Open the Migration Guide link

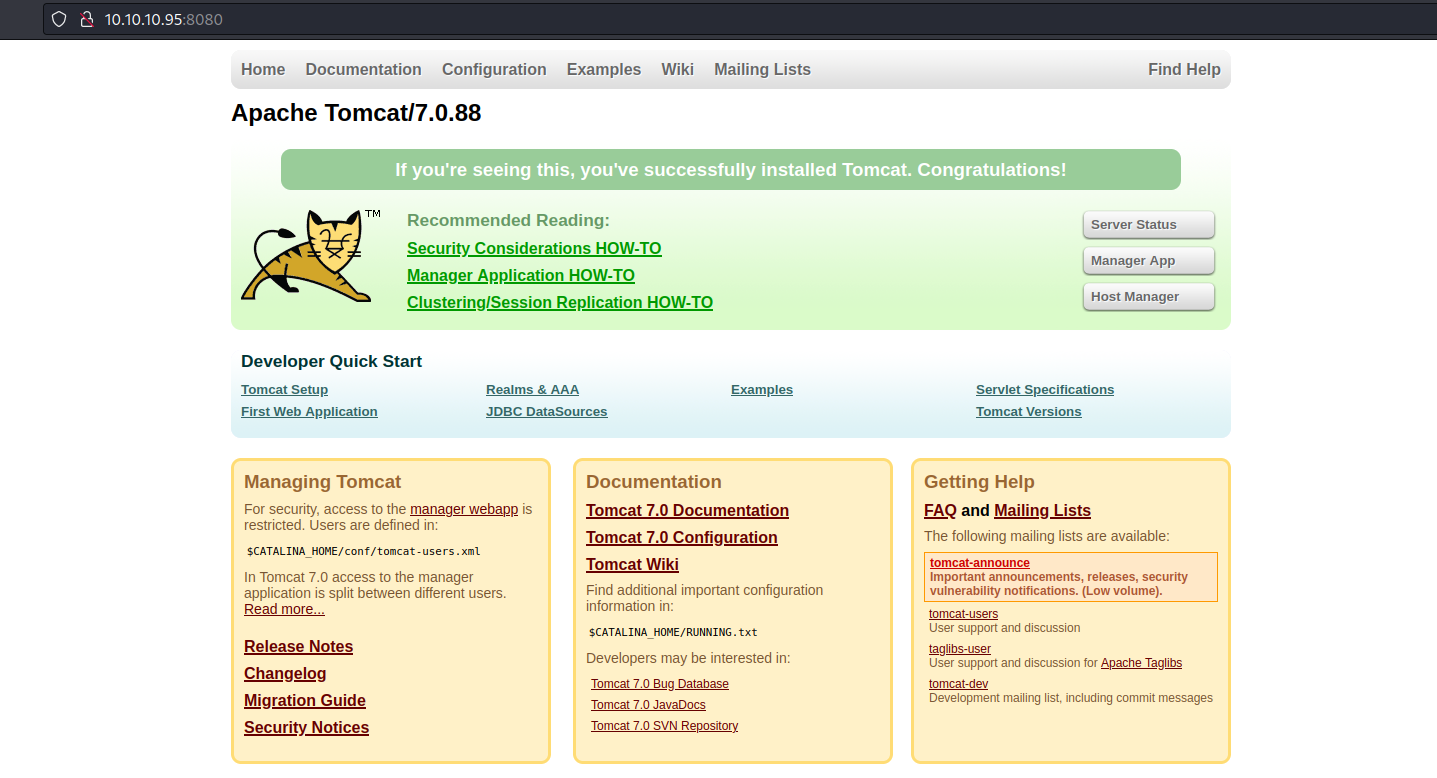pyautogui.click(x=305, y=700)
